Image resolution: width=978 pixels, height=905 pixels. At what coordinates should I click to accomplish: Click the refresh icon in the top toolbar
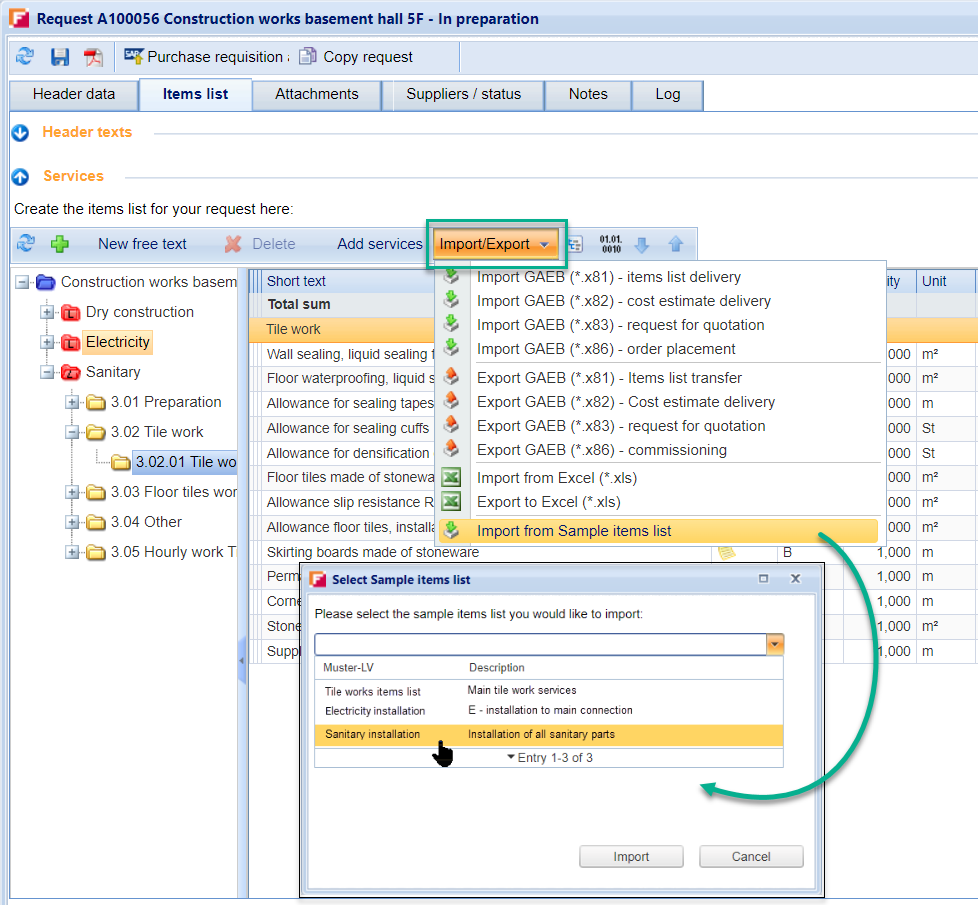pyautogui.click(x=25, y=57)
